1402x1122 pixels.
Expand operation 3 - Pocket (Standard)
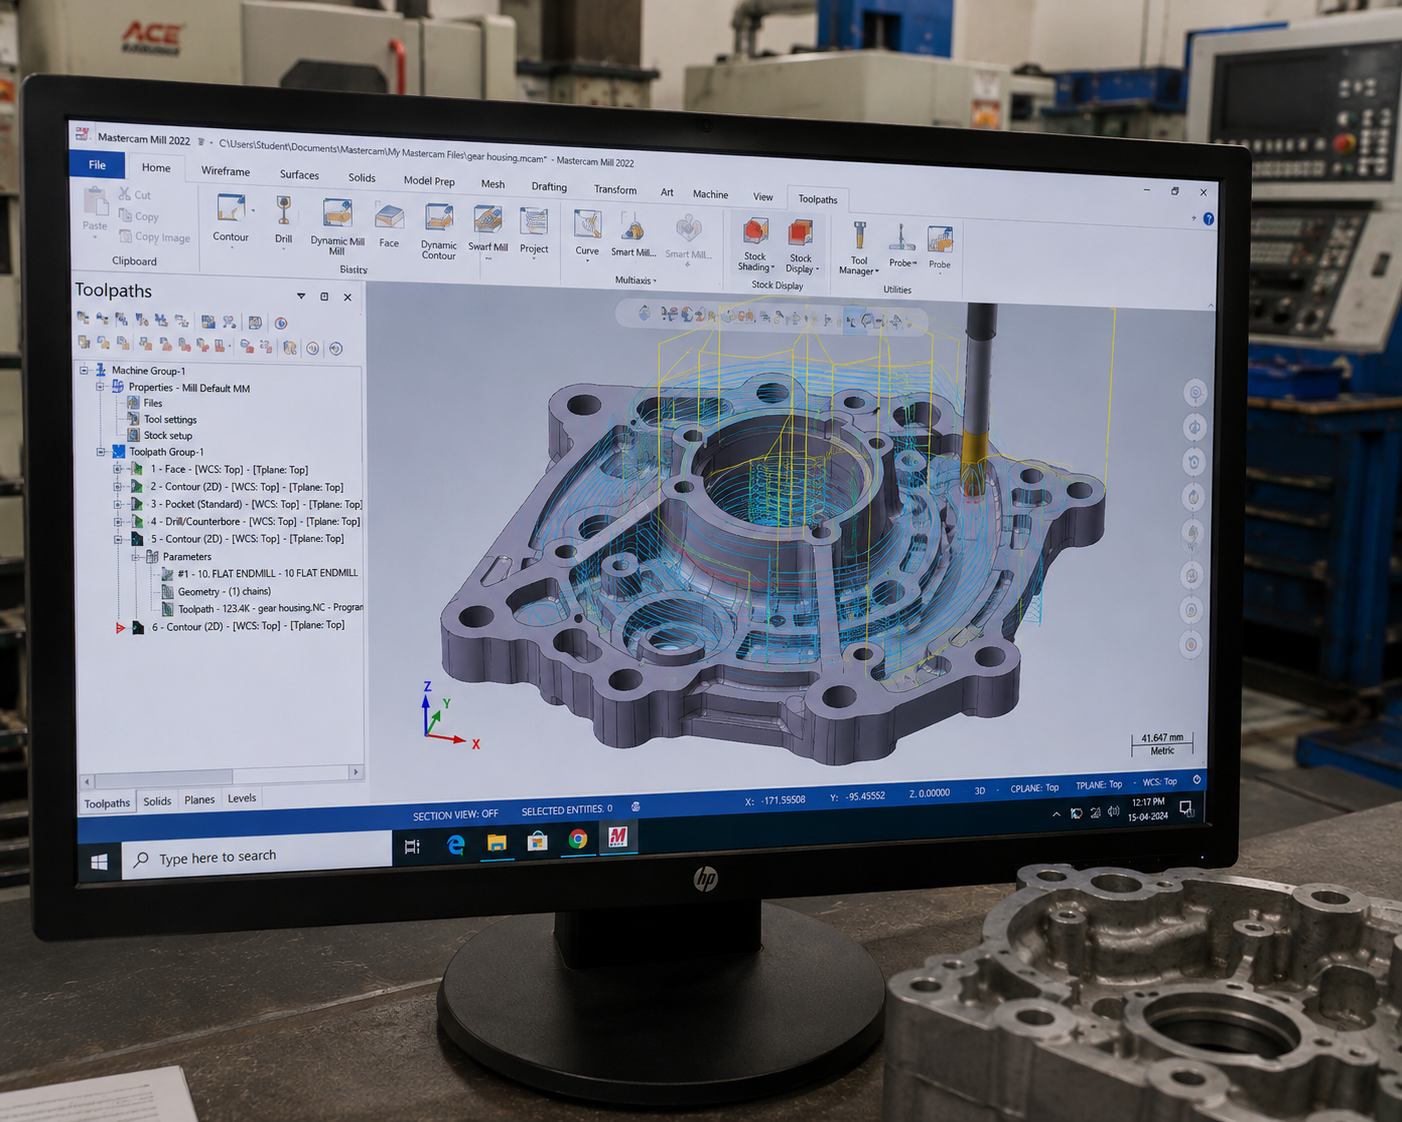click(118, 504)
